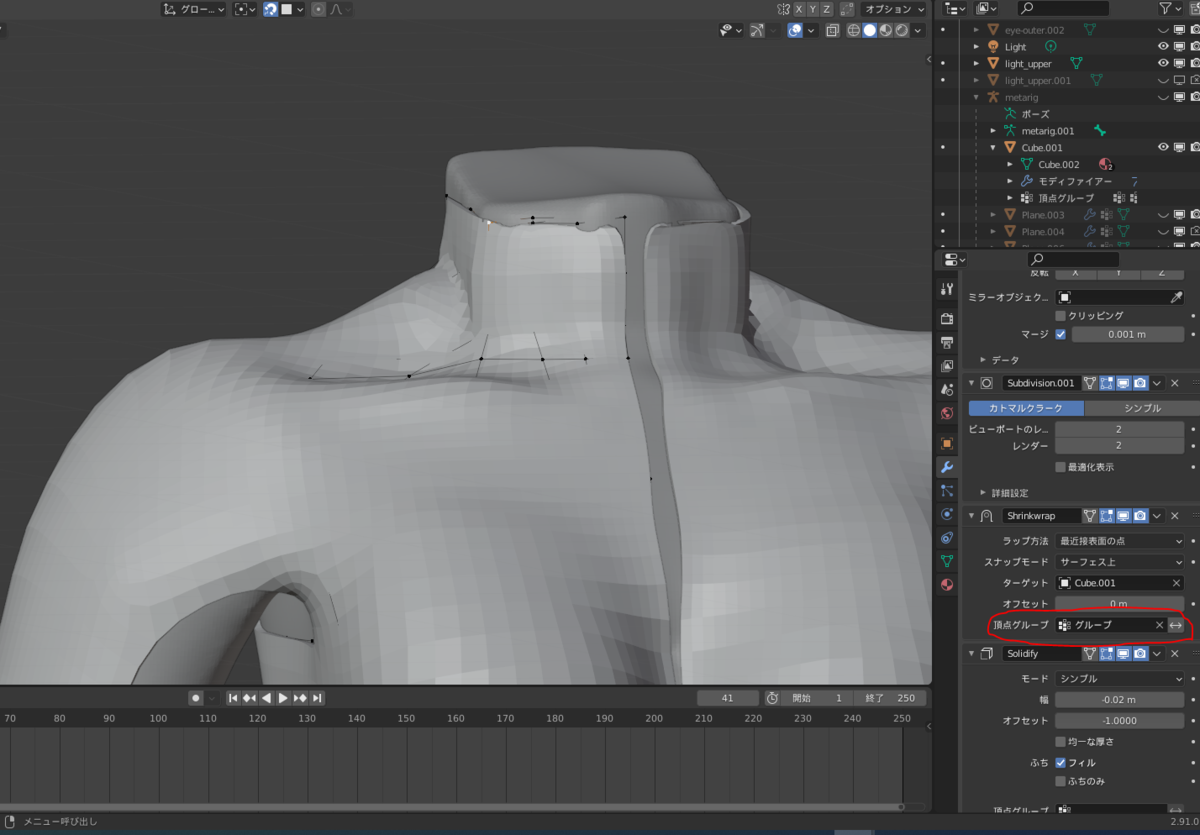Image resolution: width=1200 pixels, height=835 pixels.
Task: Toggle visibility eye of Cube.001 object
Action: click(1163, 147)
